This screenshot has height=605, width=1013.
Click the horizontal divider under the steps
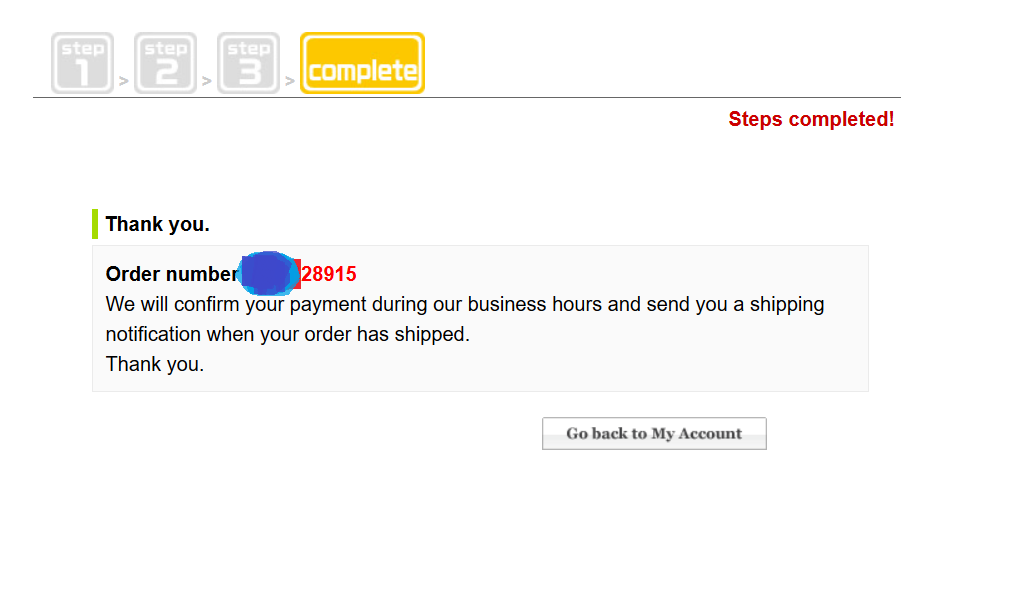click(467, 98)
